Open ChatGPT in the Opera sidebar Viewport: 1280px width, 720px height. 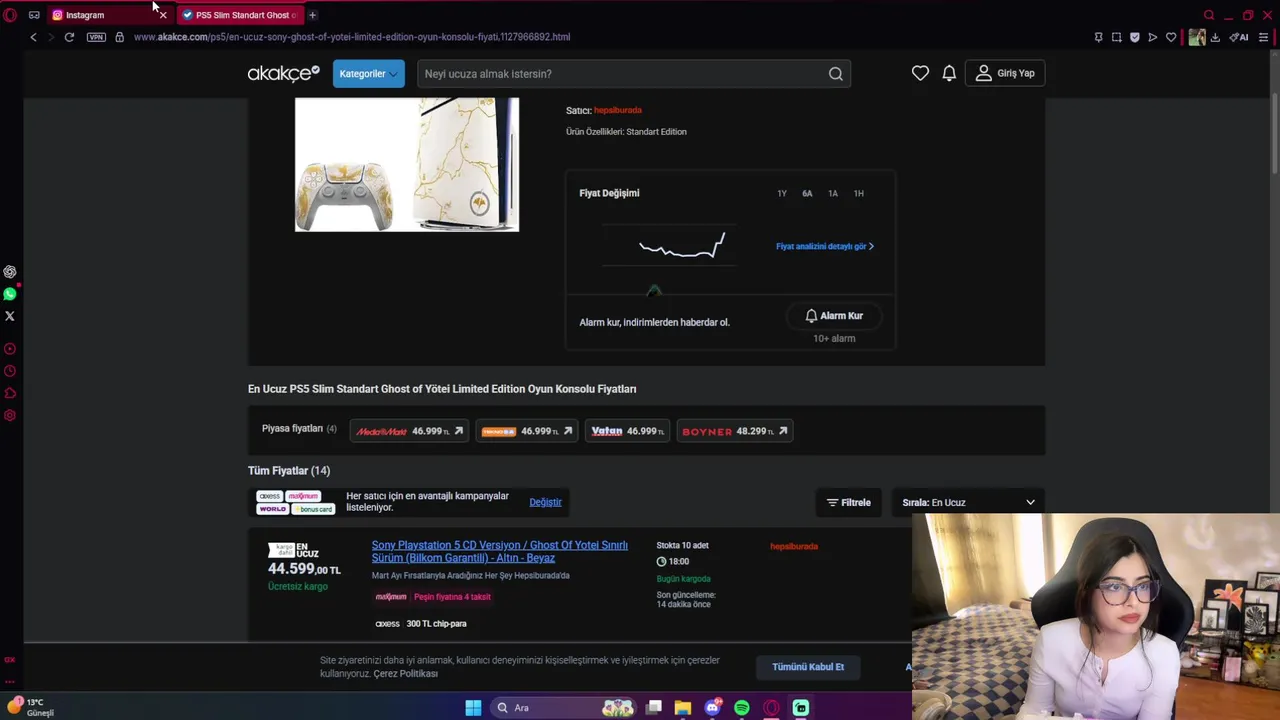10,272
